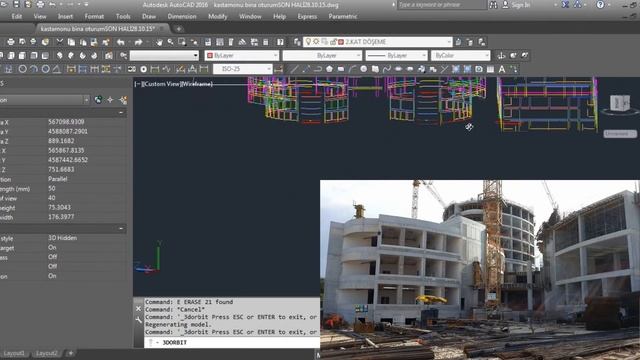The image size is (640, 360).
Task: Click the command line input field
Action: pos(232,342)
